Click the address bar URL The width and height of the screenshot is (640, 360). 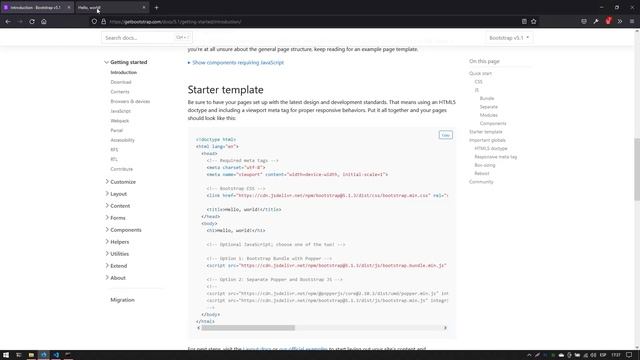click(x=176, y=22)
